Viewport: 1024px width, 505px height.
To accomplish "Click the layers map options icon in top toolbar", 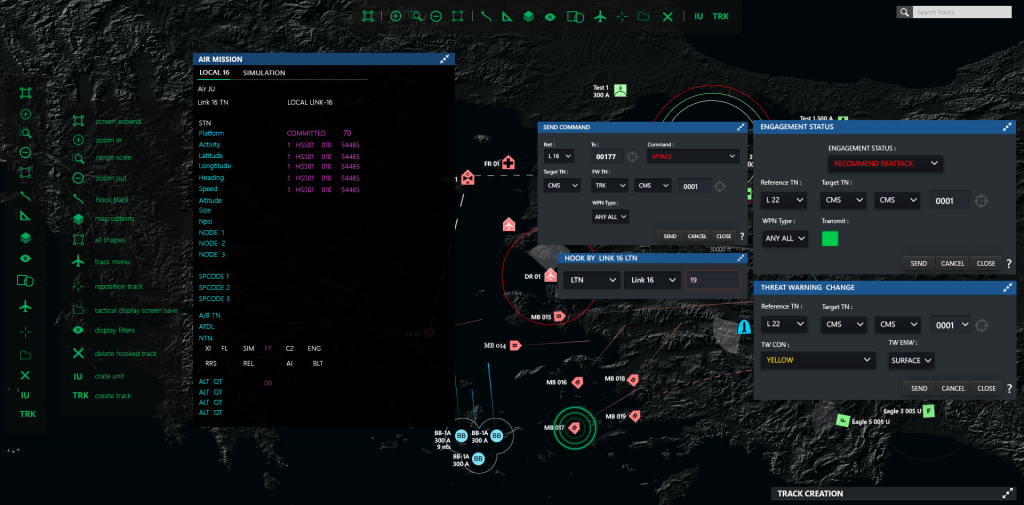I will click(x=528, y=16).
